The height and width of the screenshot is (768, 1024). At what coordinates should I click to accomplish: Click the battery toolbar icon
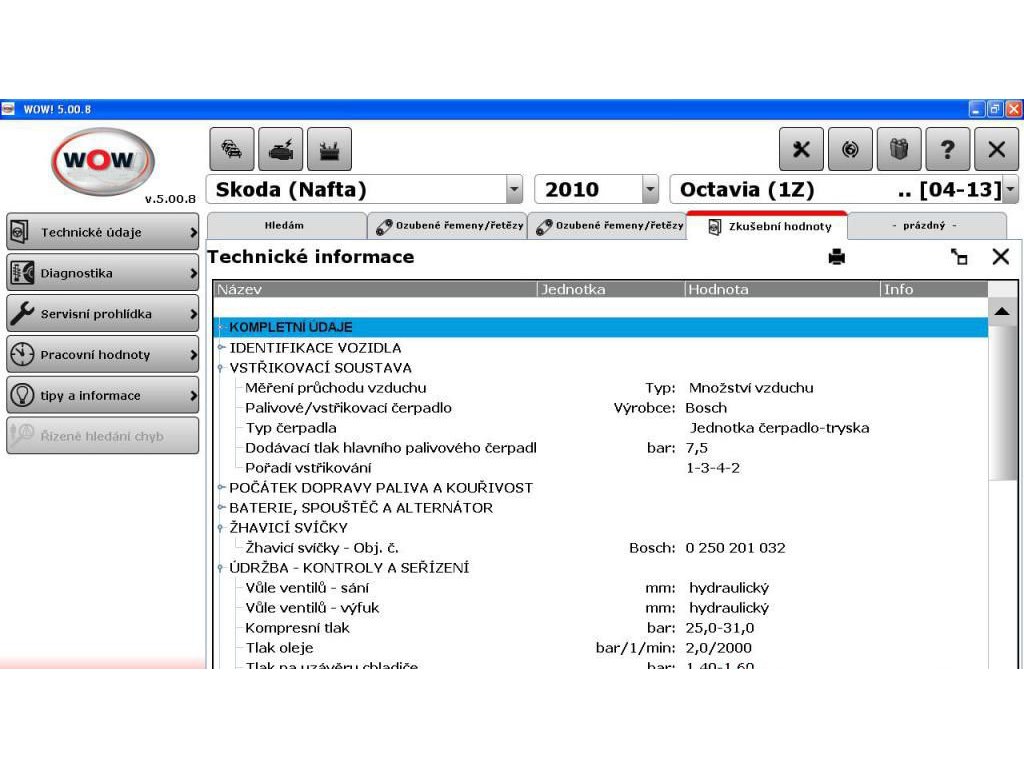coord(330,150)
